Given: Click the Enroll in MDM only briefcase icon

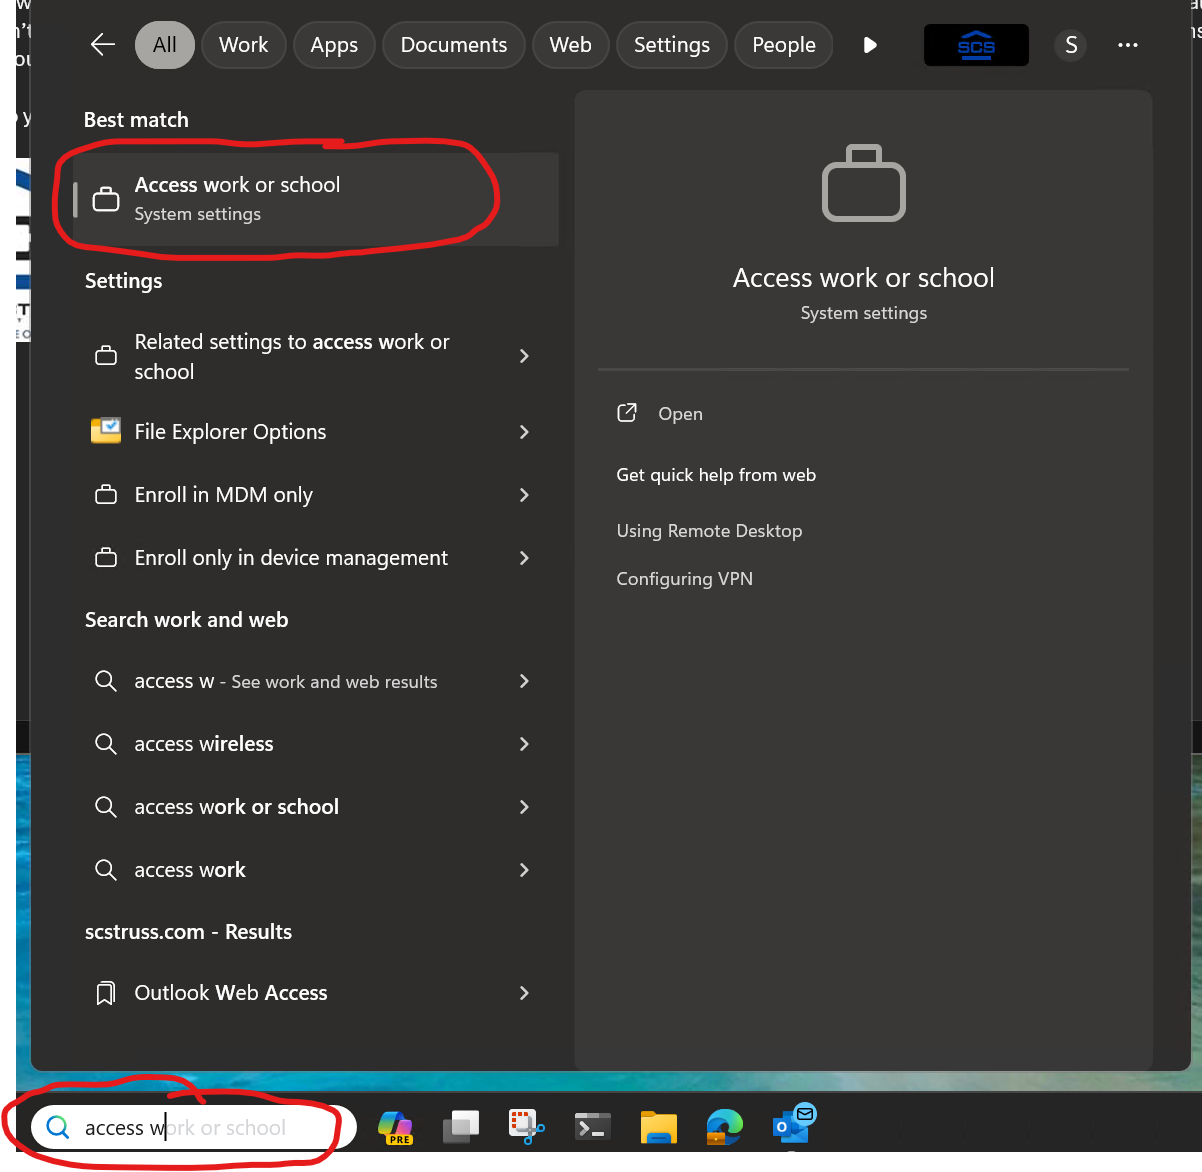Looking at the screenshot, I should tap(106, 495).
